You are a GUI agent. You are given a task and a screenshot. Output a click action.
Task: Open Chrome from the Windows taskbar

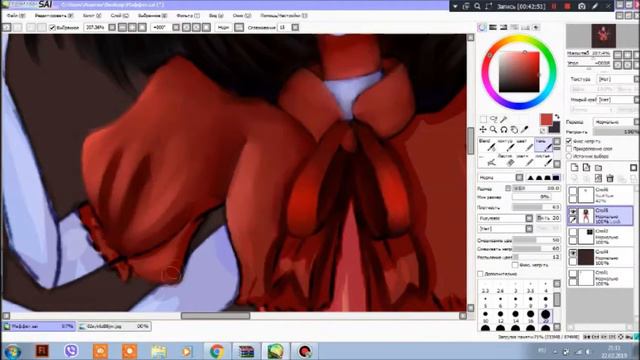coord(217,351)
